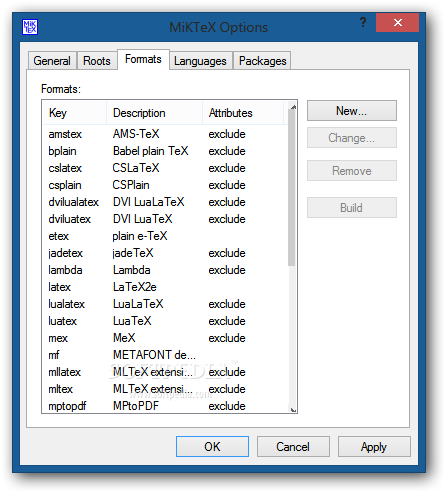Screen dimensions: 446x493
Task: Click the formats list scrollbar thumb
Action: click(x=292, y=187)
